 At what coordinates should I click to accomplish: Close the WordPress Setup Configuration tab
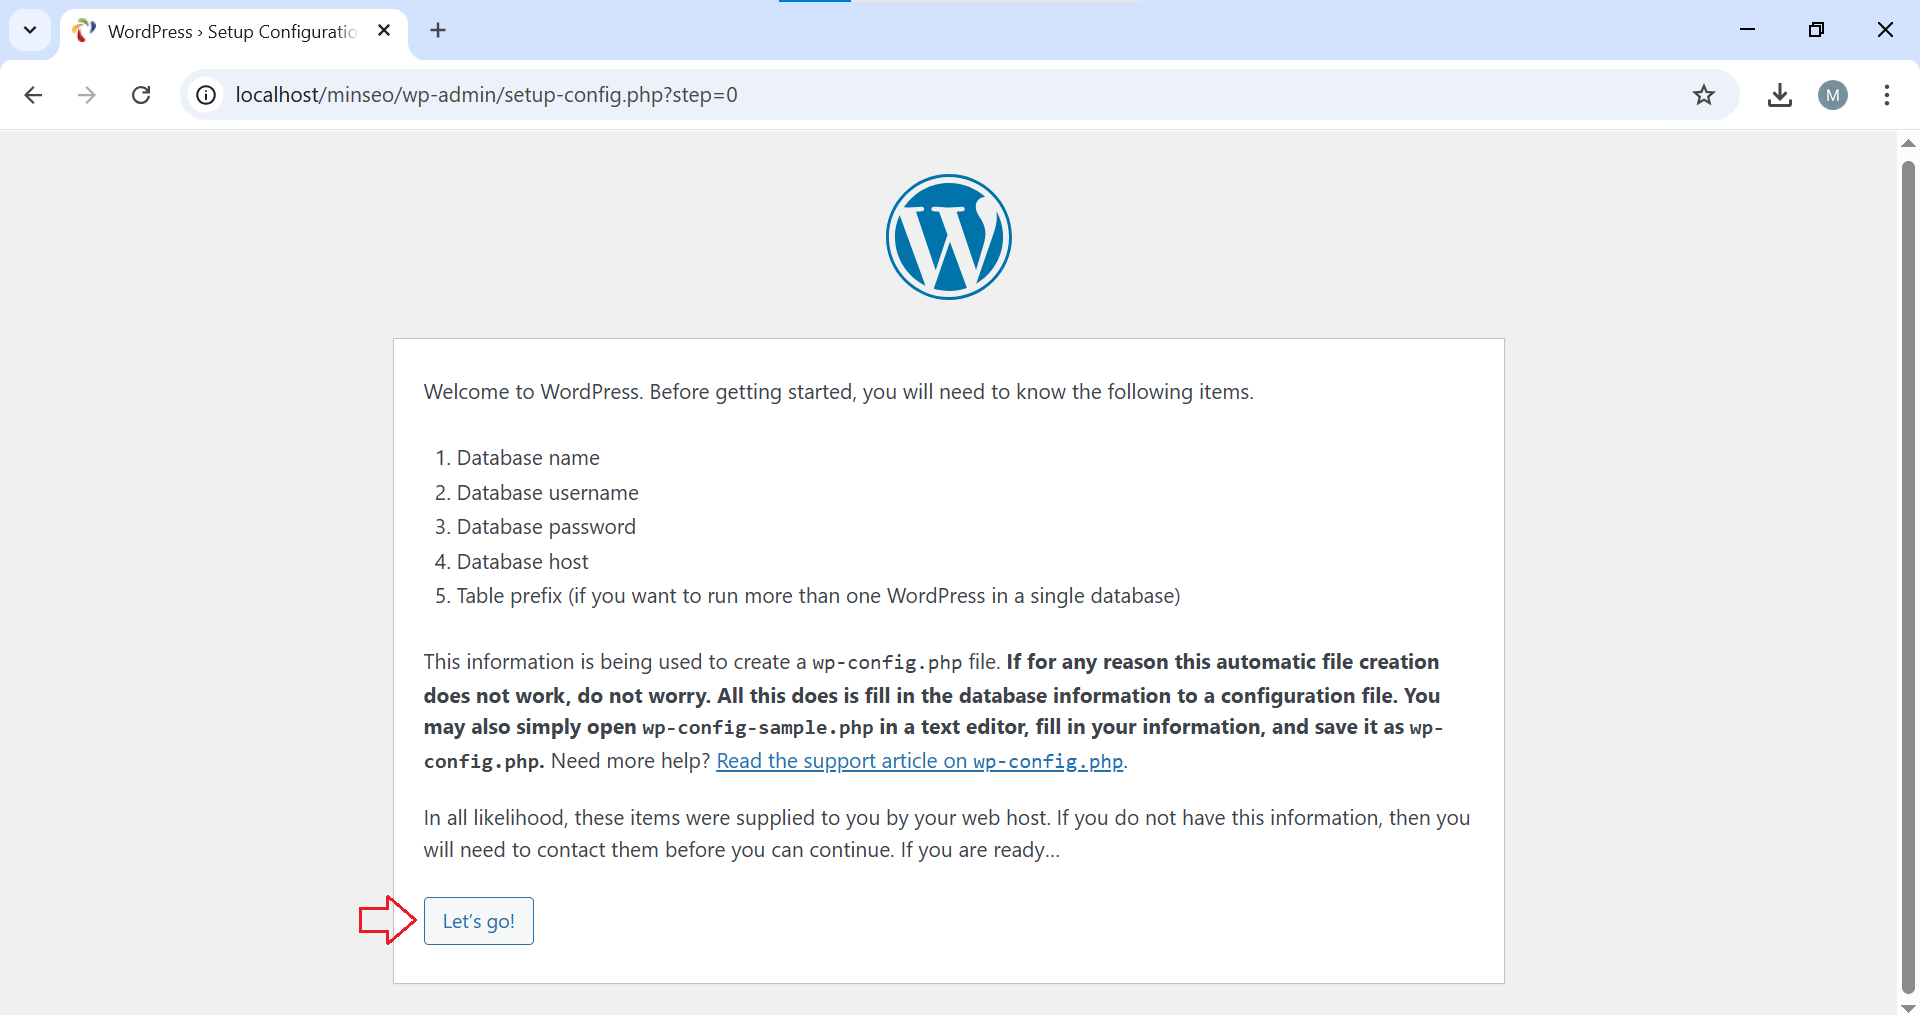pos(384,31)
